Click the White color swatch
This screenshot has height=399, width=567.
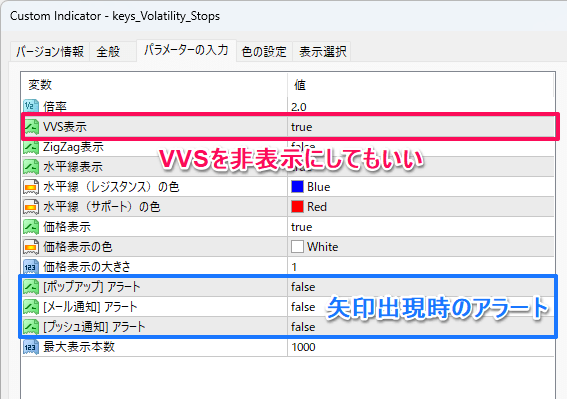297,247
